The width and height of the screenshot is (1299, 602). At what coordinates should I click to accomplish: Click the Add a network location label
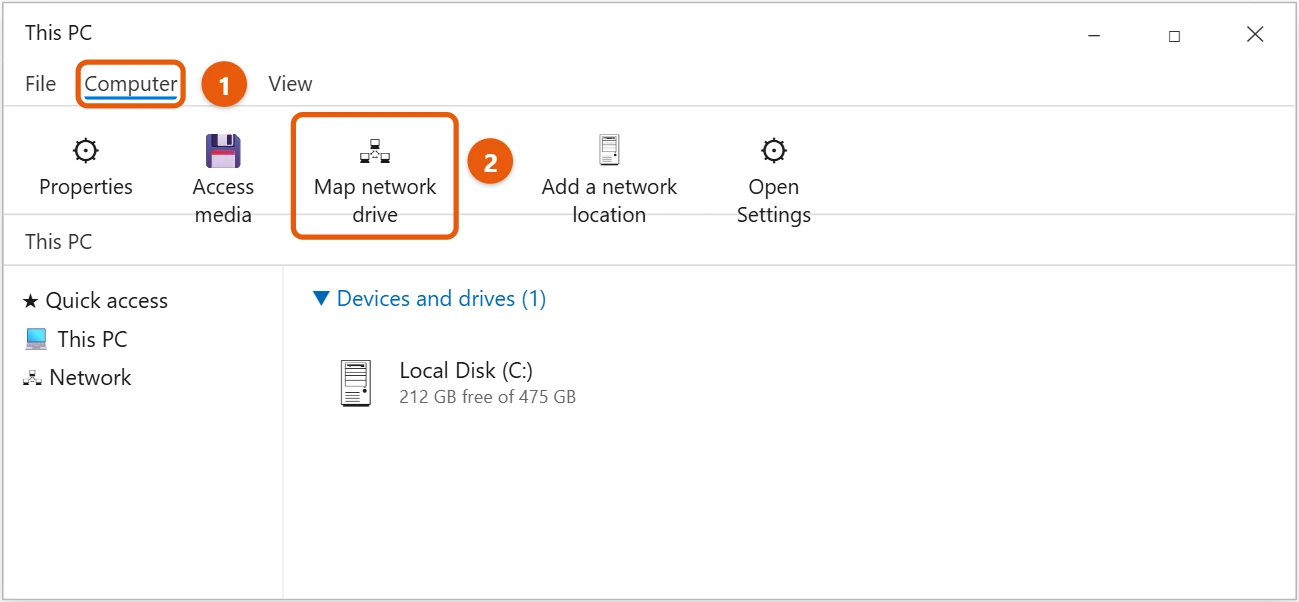609,201
